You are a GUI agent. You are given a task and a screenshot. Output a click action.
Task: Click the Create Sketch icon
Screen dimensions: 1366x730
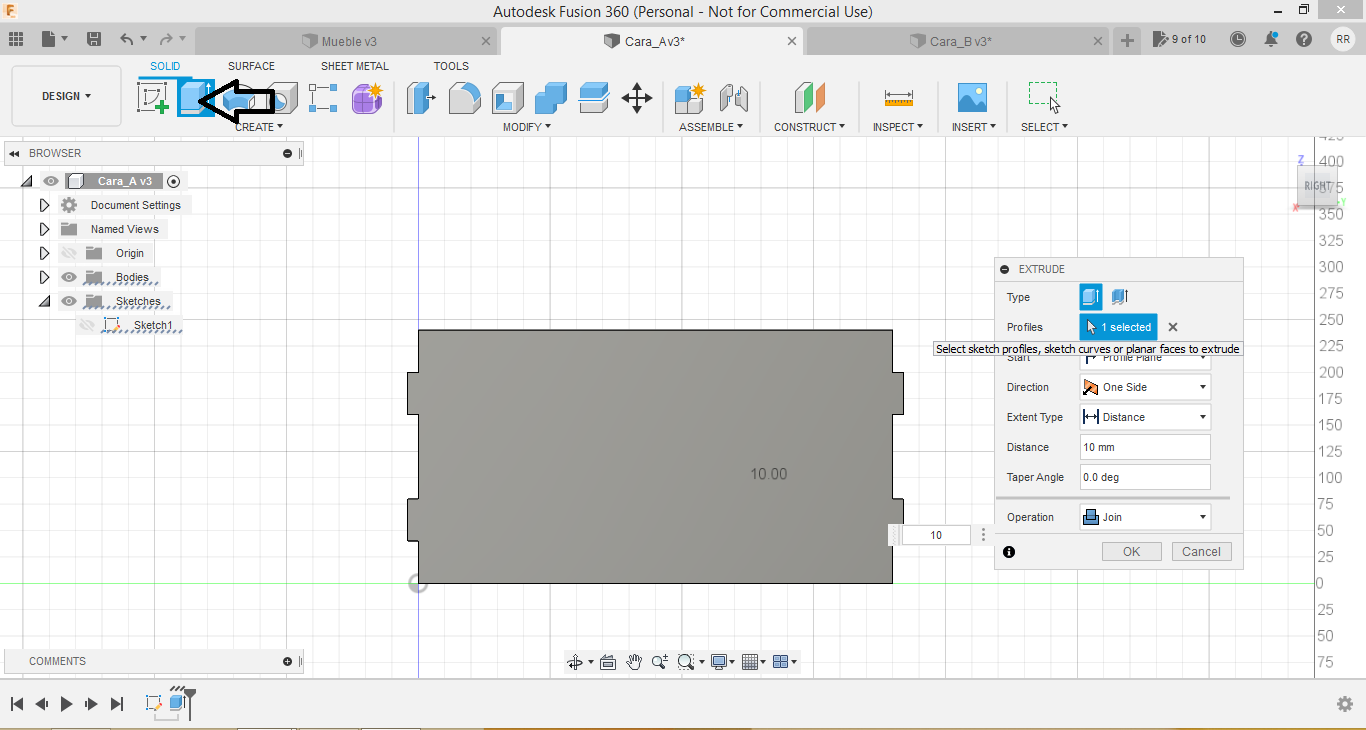153,98
